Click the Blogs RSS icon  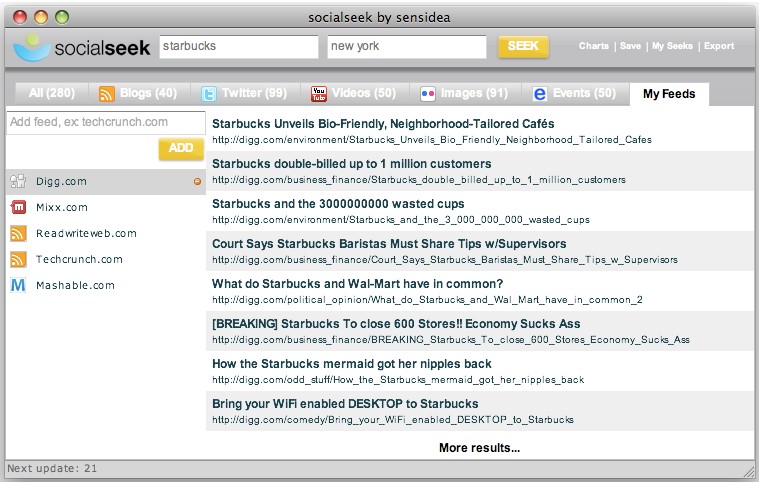106,93
